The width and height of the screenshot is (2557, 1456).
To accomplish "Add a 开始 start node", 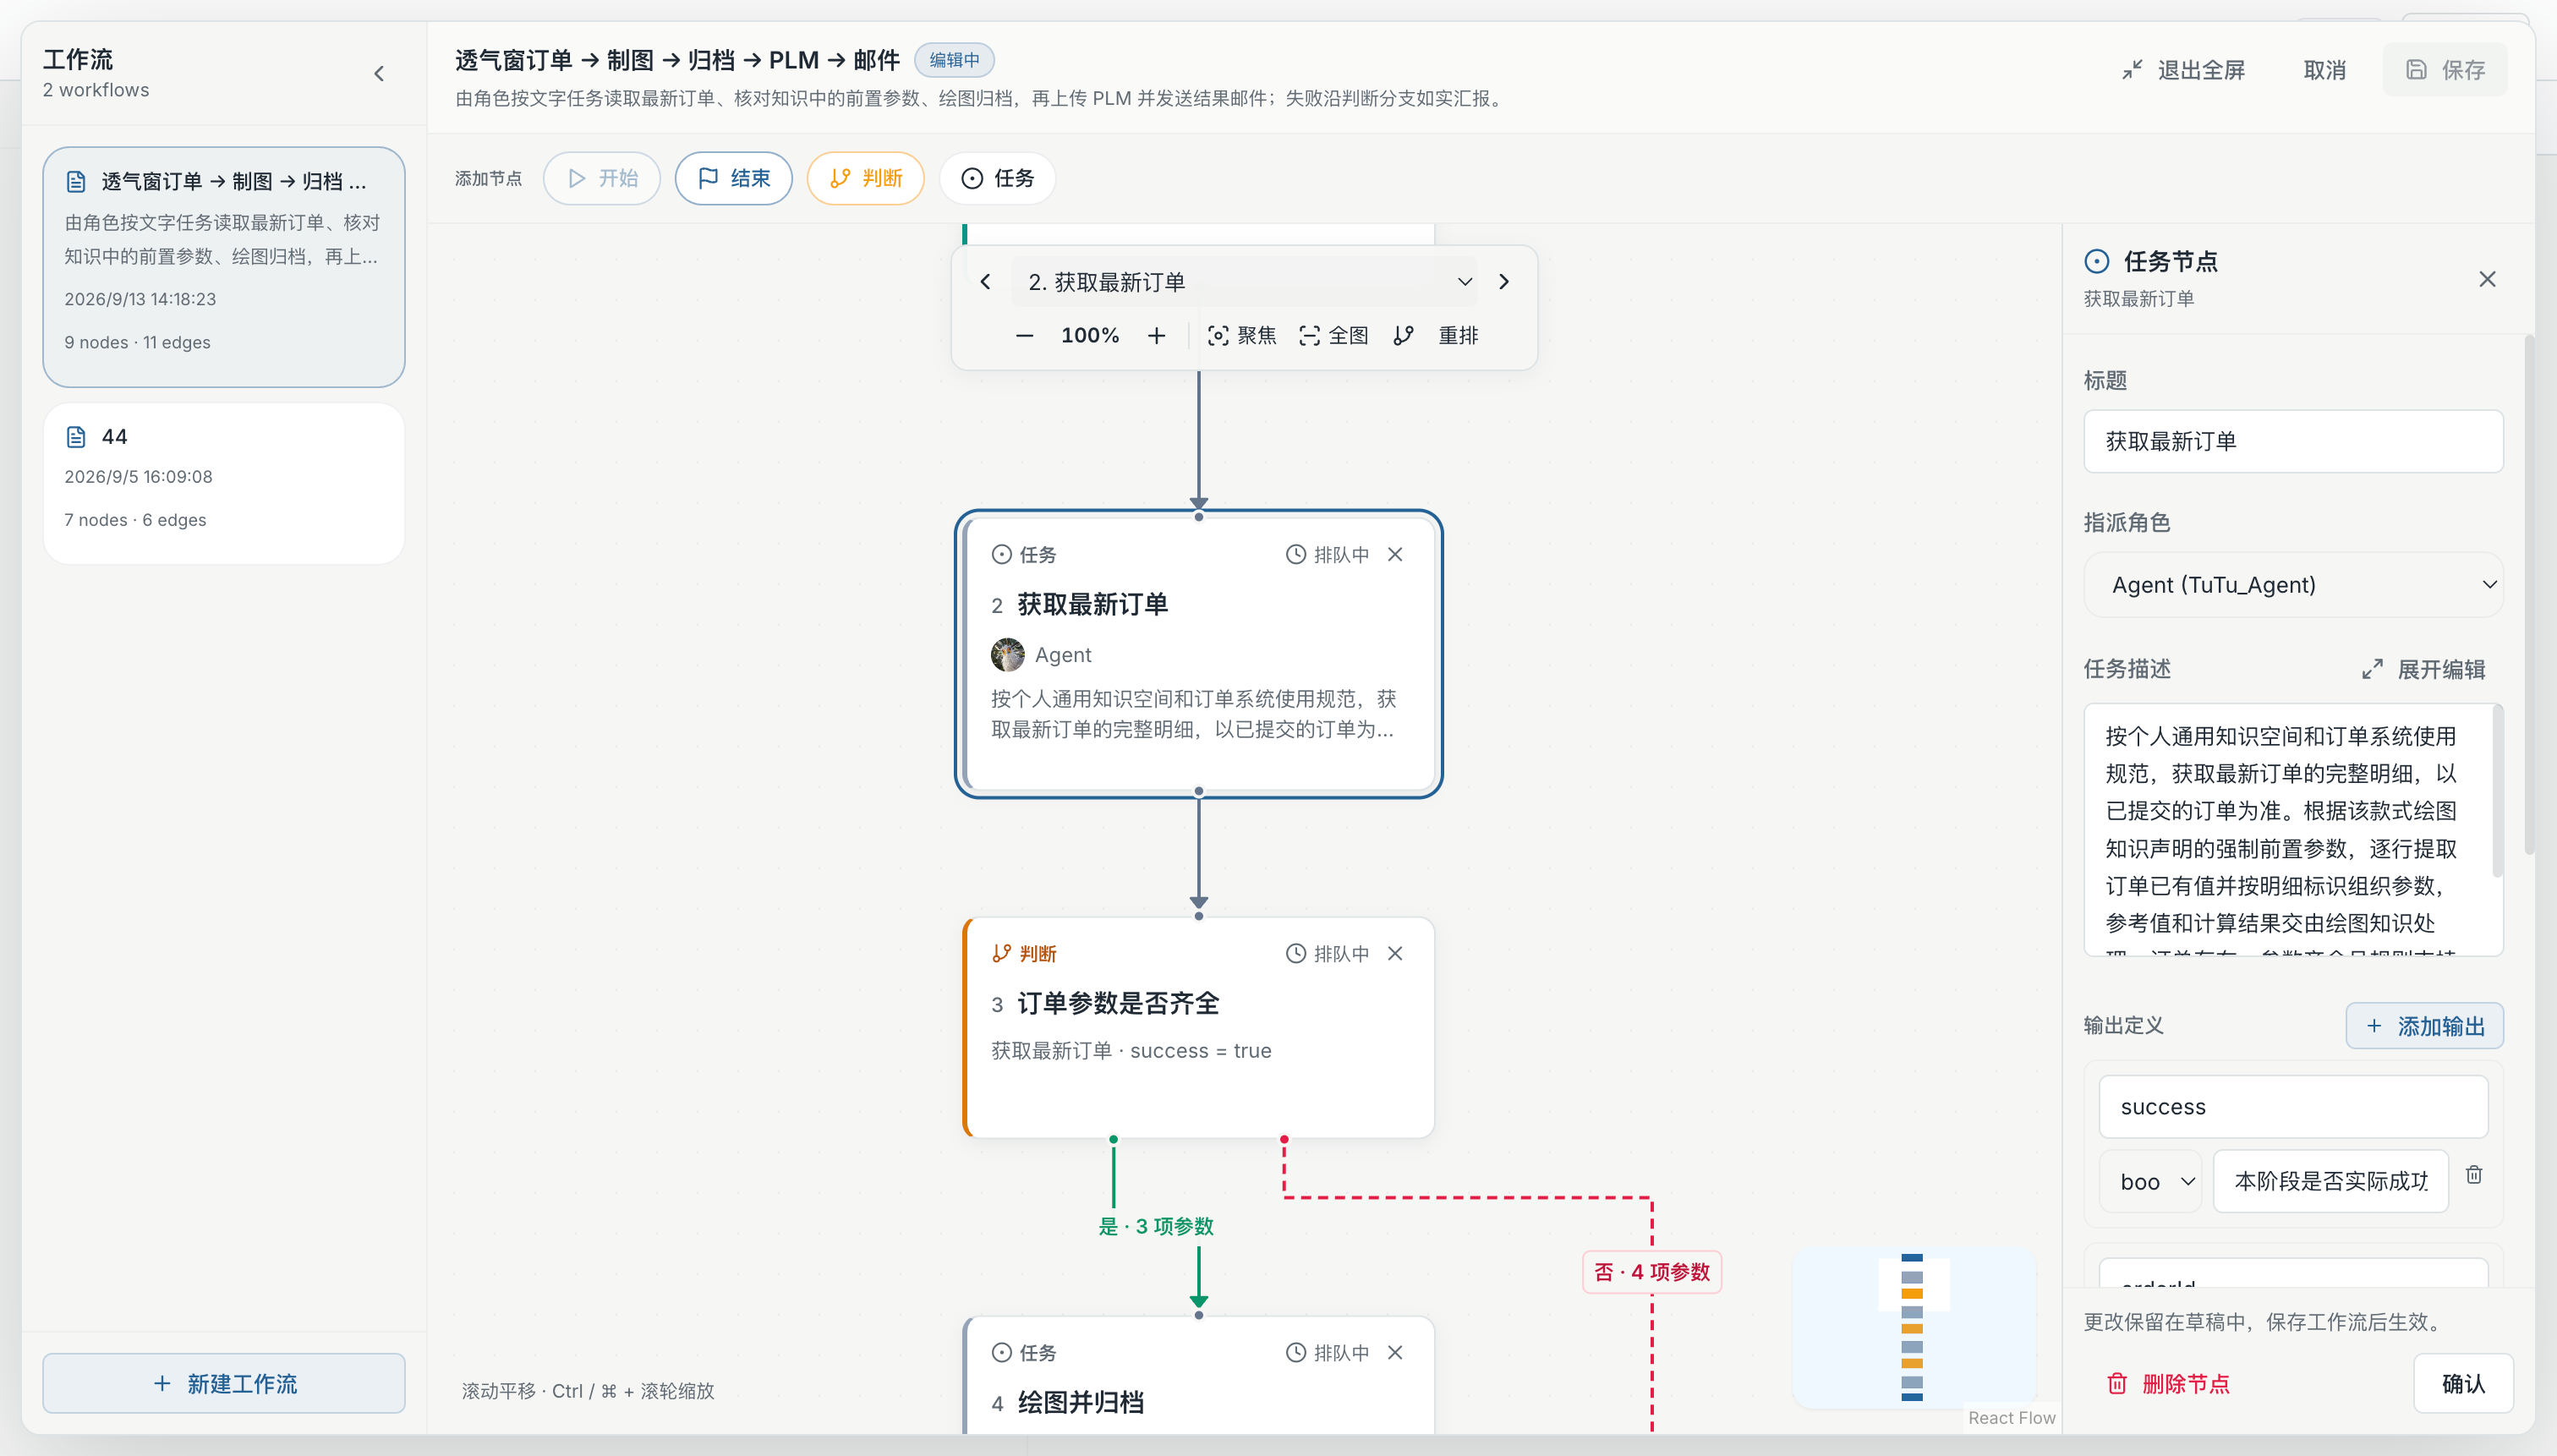I will point(602,178).
